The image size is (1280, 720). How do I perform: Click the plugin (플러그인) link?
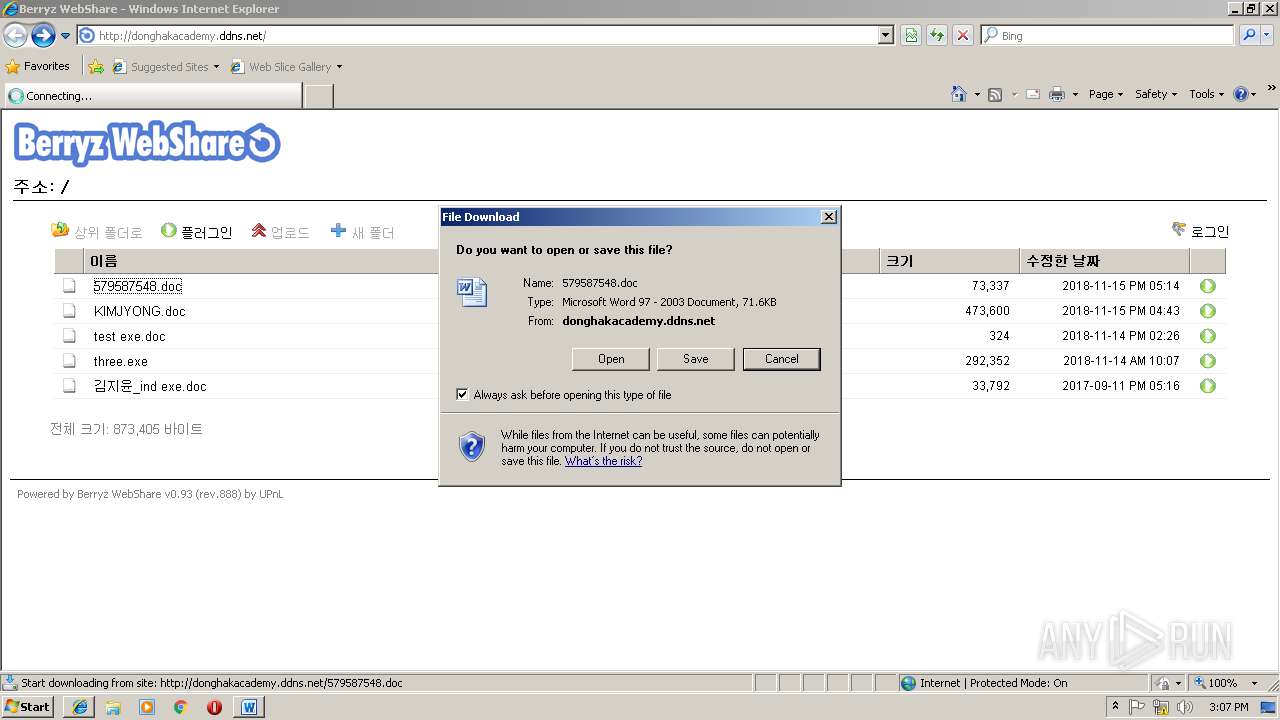(196, 232)
